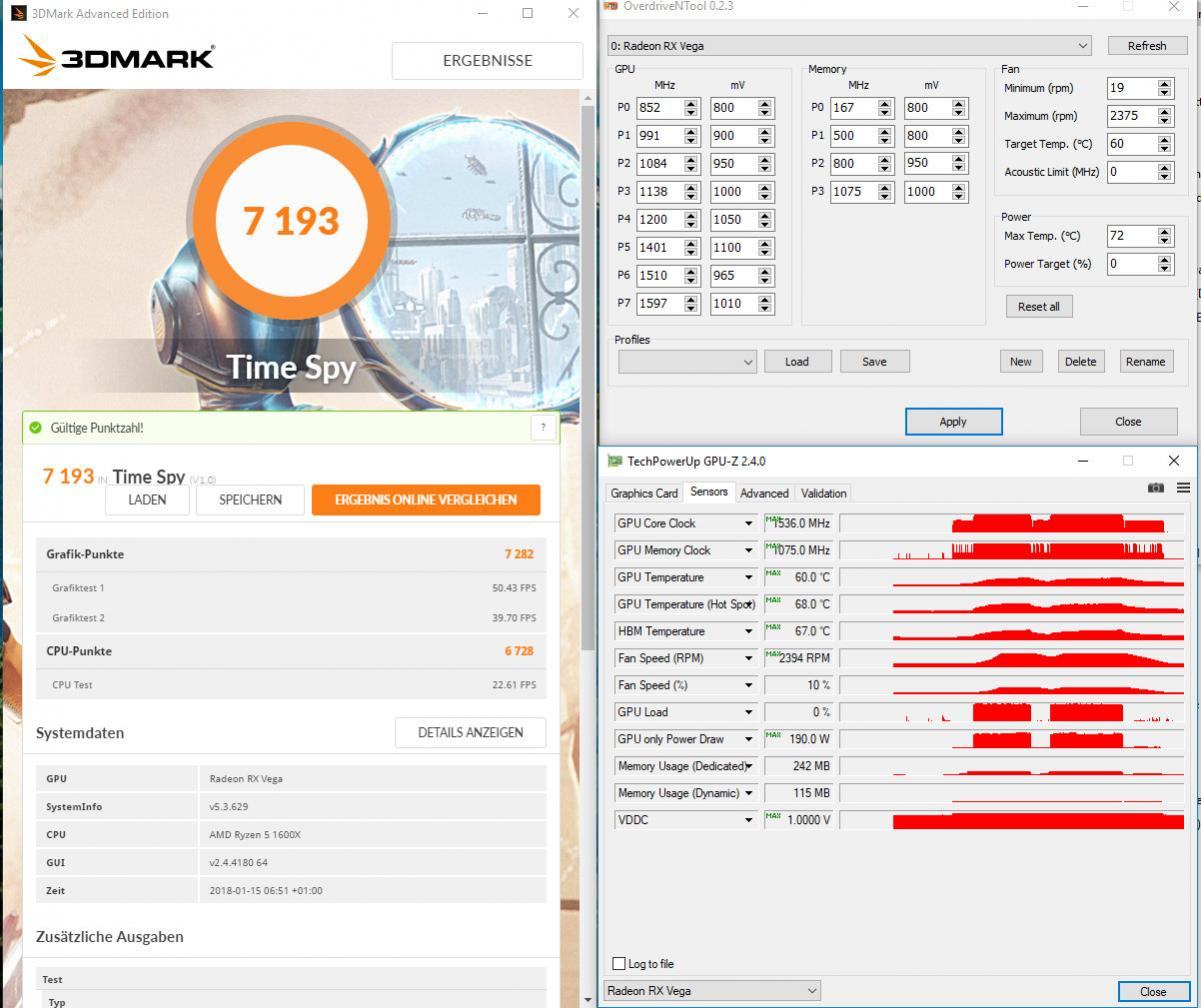Click the Save profile button
1201x1008 pixels.
click(x=874, y=361)
